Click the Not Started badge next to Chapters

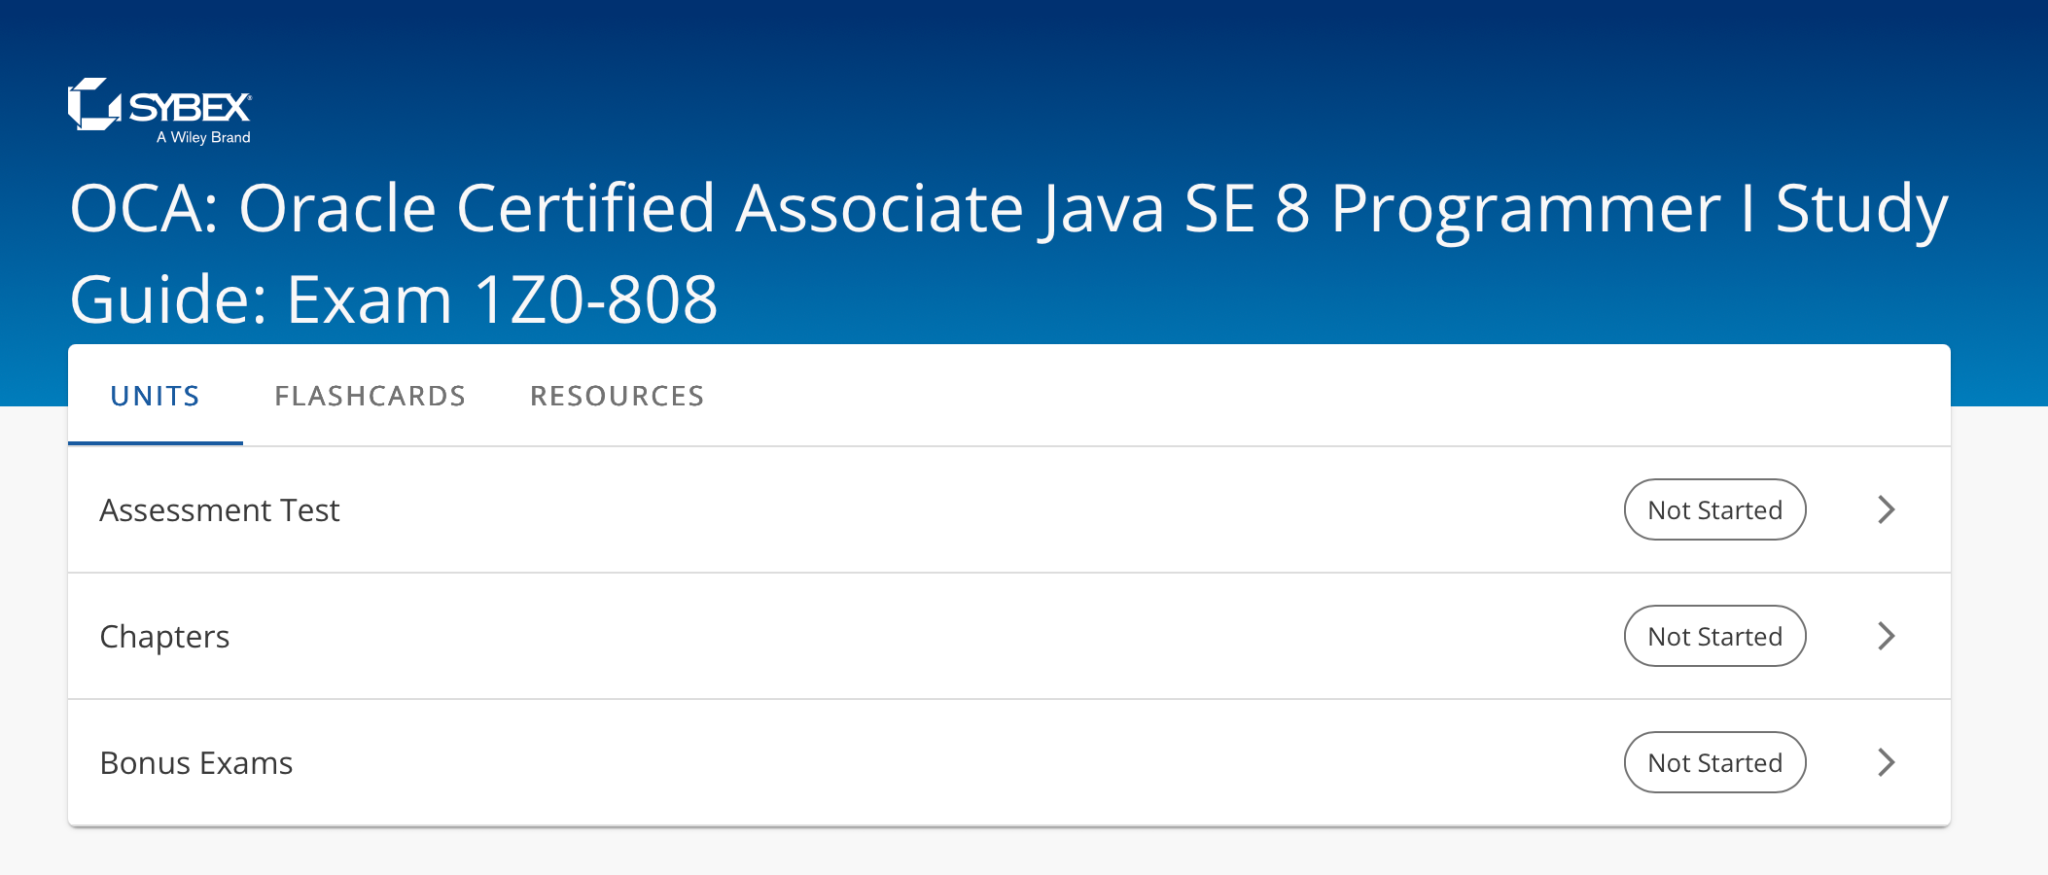(x=1714, y=636)
